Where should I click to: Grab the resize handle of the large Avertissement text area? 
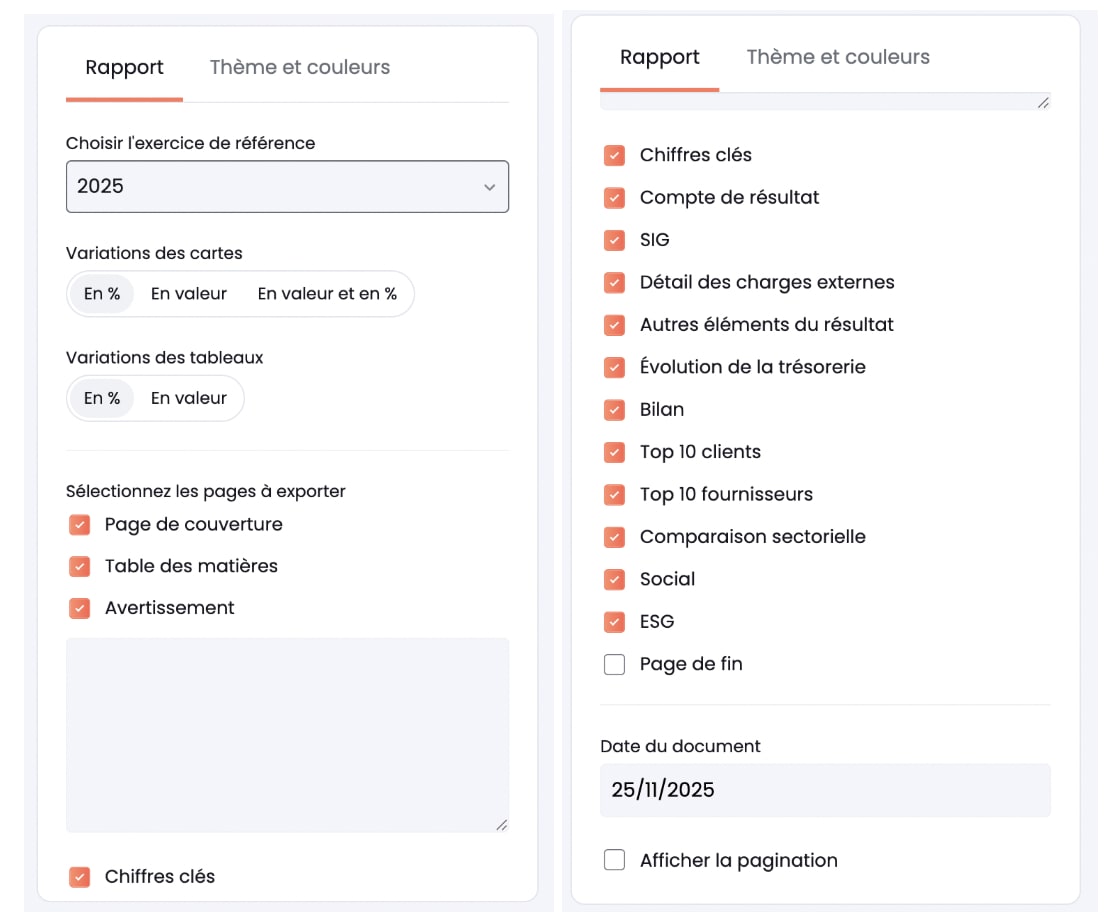pos(501,825)
